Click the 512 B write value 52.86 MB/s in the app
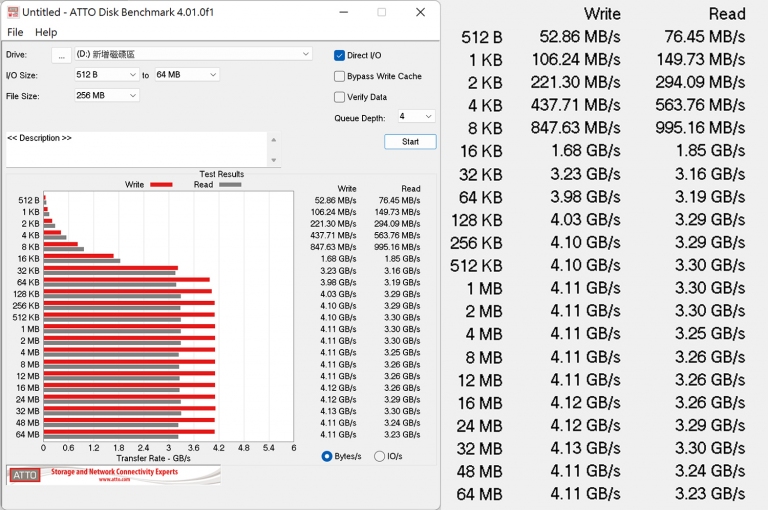Viewport: 768px width, 510px height. 335,200
